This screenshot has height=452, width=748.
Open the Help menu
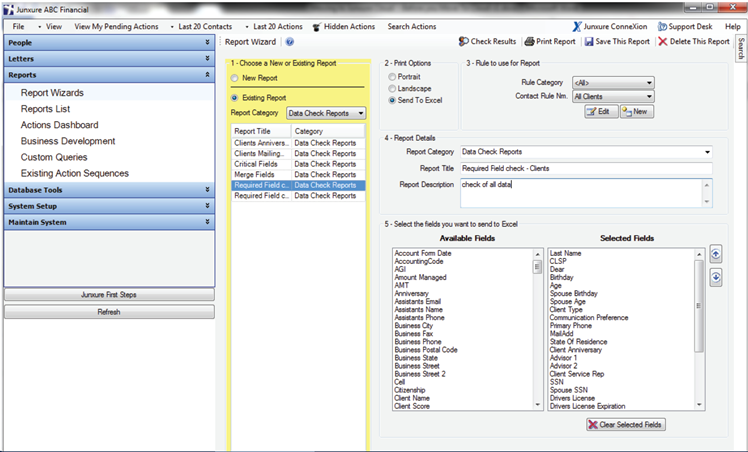[732, 27]
